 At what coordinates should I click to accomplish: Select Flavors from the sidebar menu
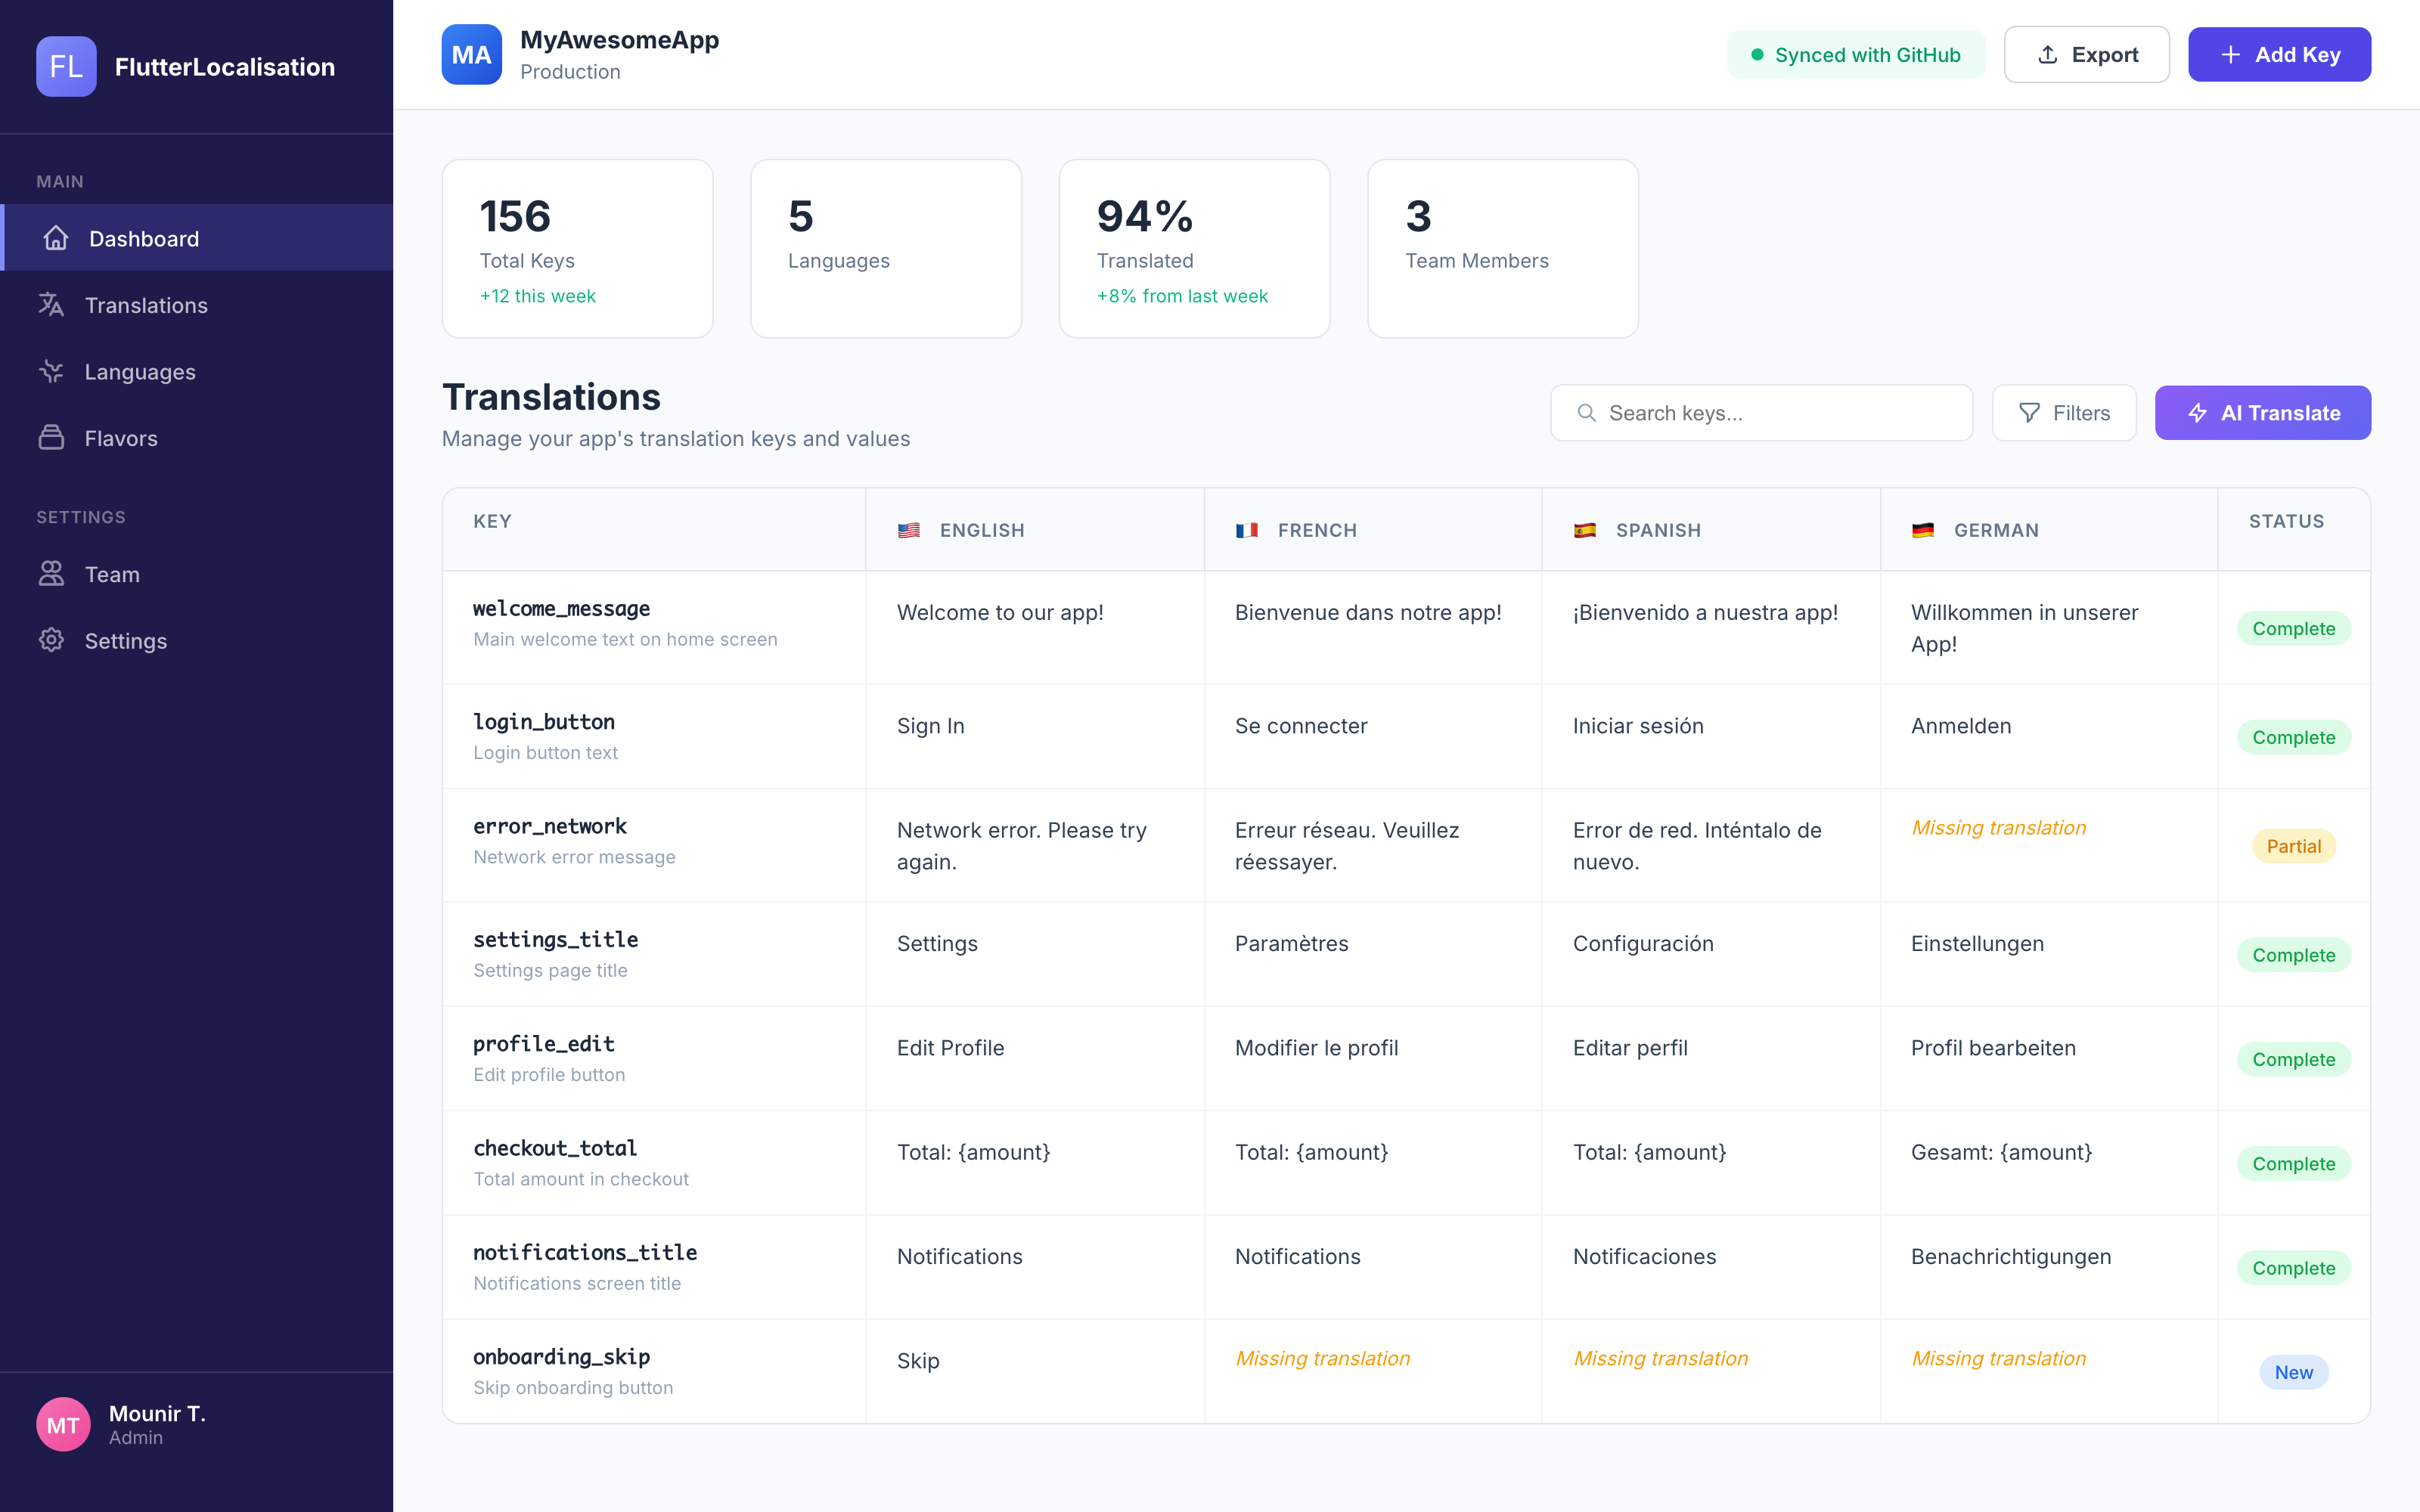[120, 437]
